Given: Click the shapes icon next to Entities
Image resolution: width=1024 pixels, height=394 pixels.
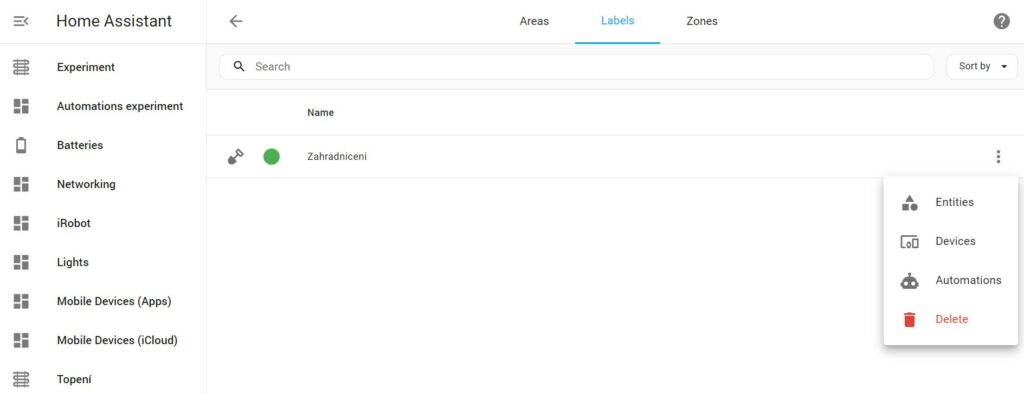Looking at the screenshot, I should pyautogui.click(x=909, y=203).
